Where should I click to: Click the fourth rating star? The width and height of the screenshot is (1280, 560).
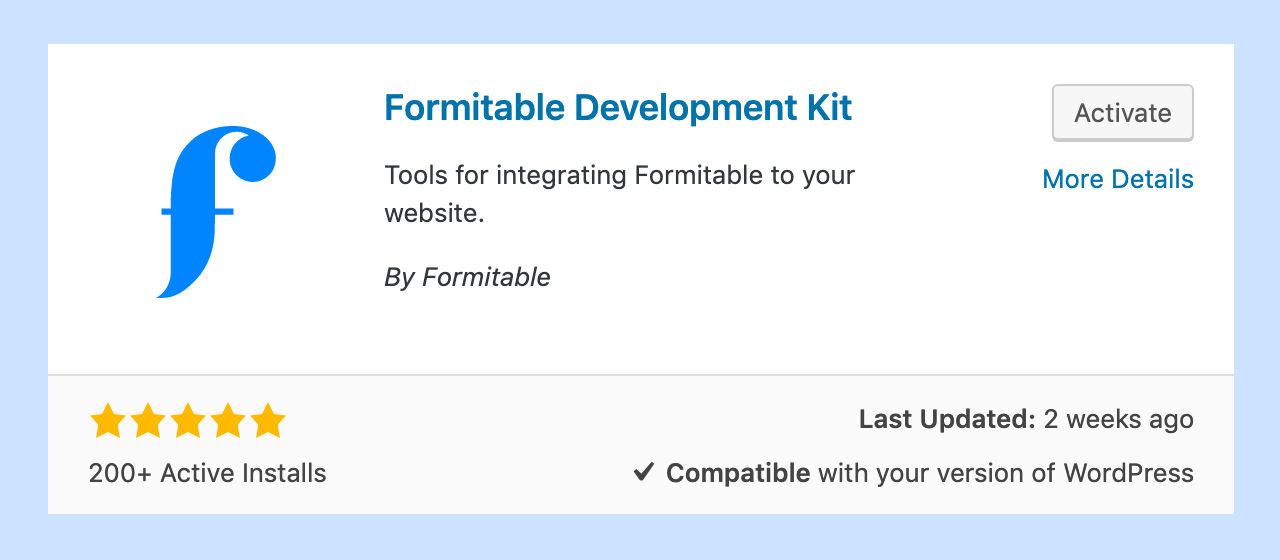(x=228, y=422)
